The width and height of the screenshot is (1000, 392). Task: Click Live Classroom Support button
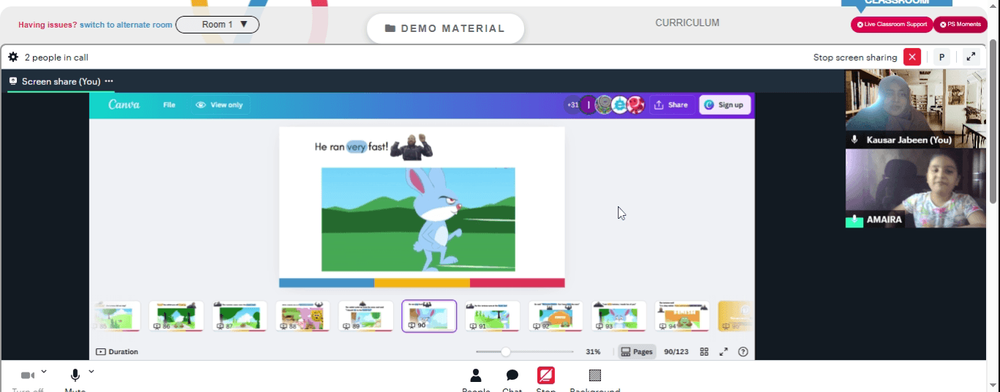(x=892, y=24)
